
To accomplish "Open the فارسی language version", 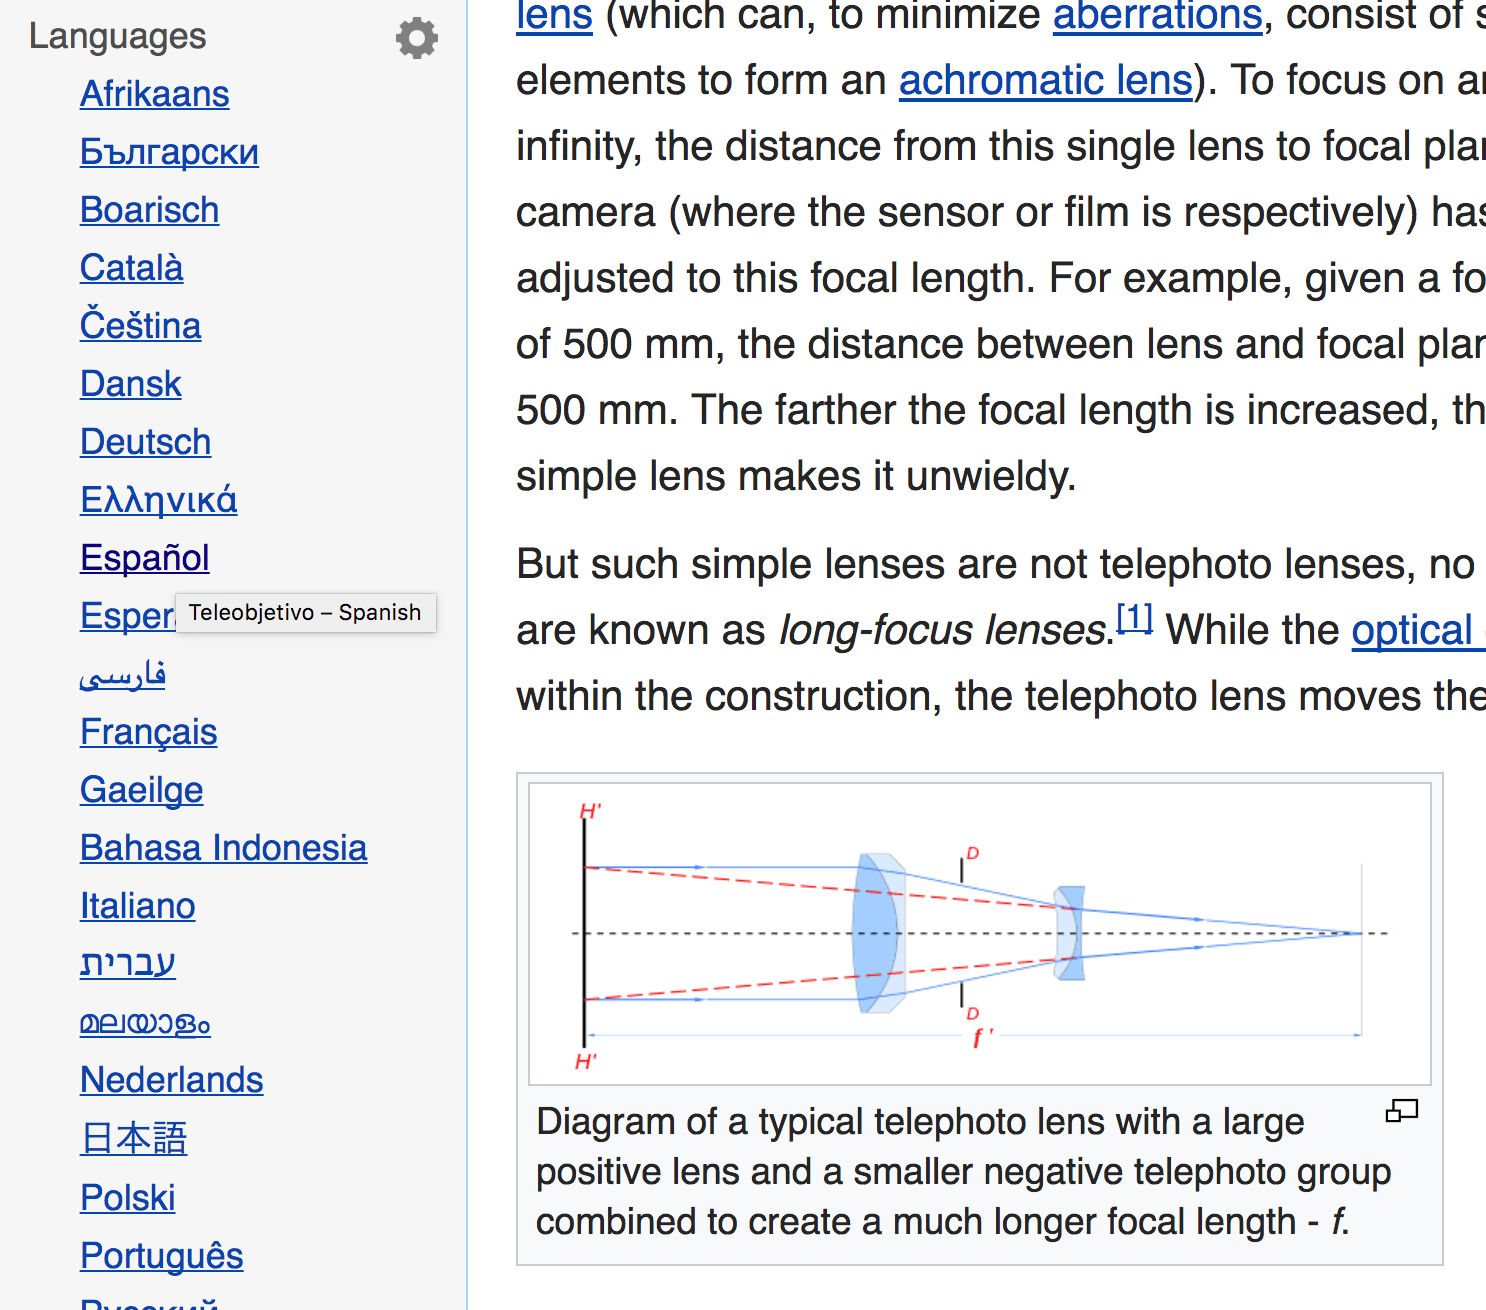I will (x=123, y=675).
